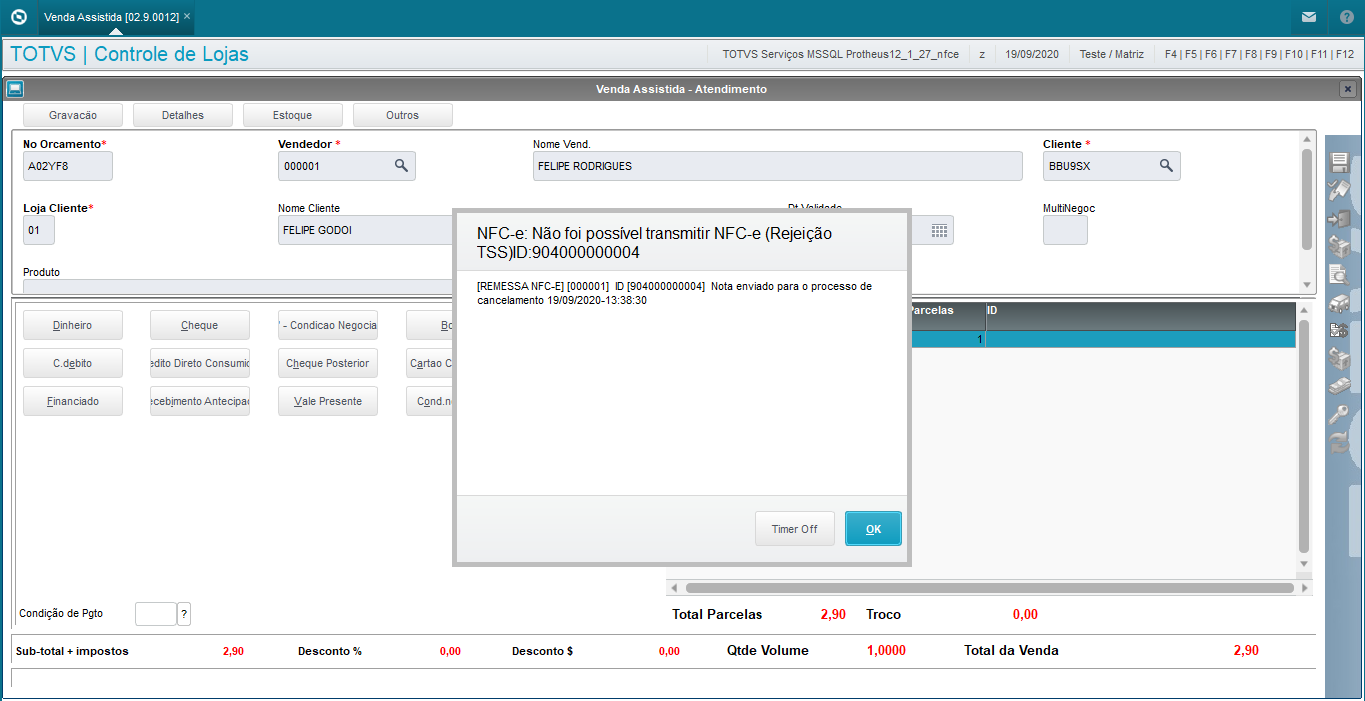Click the Nome Vend. field FELIPE RODRIGUES
Image resolution: width=1365 pixels, height=701 pixels.
click(x=778, y=166)
